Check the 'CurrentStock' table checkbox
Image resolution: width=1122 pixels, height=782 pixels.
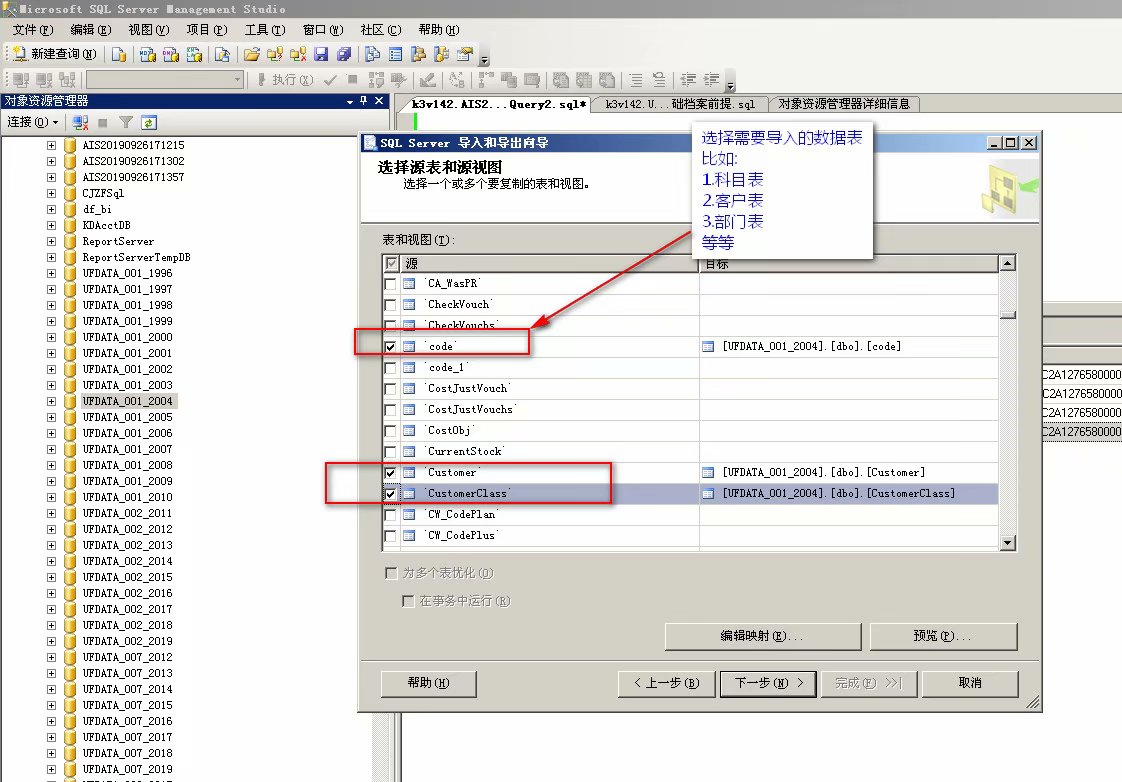[x=391, y=451]
